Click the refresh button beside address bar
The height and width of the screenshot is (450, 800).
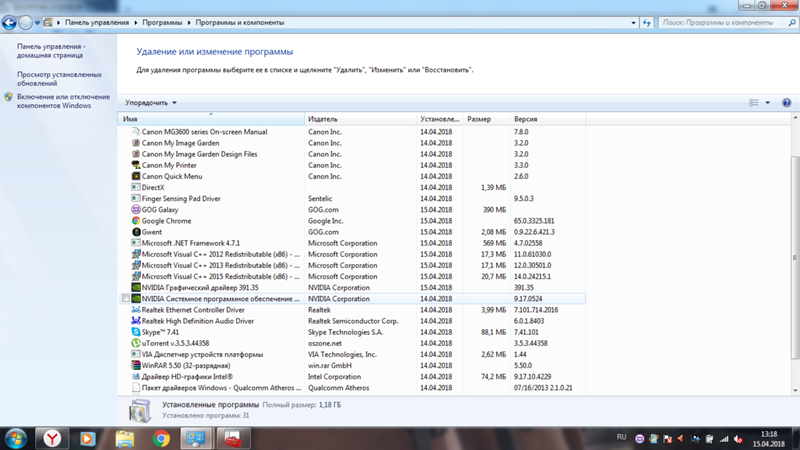pyautogui.click(x=646, y=22)
